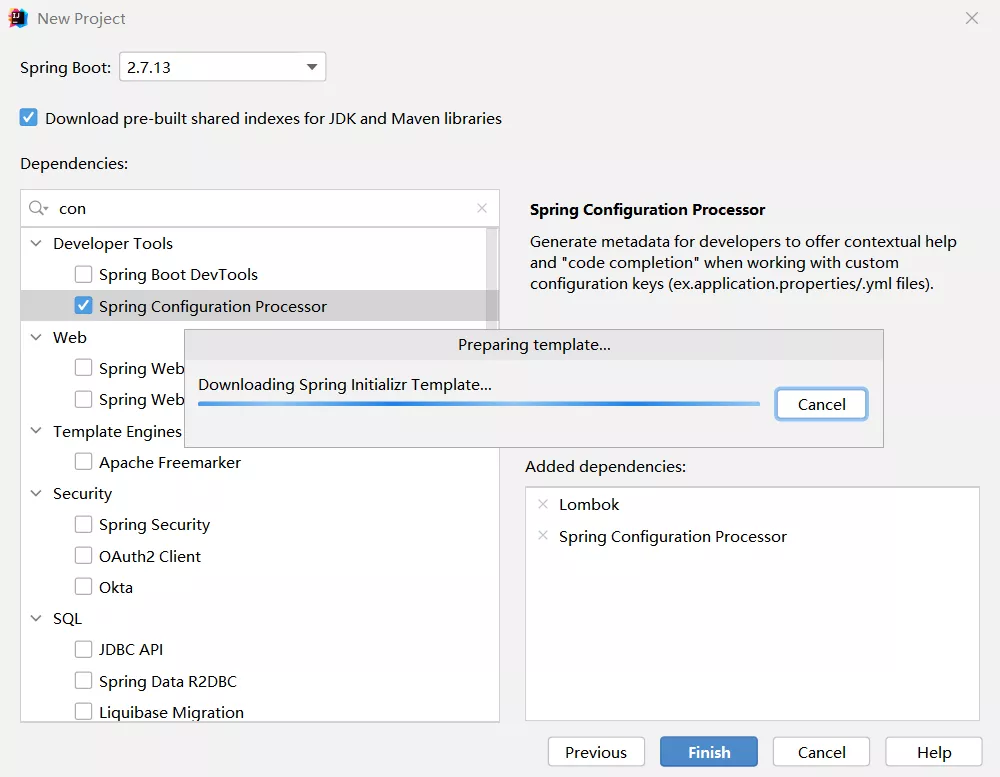Collapse the Web dependency group
The image size is (1000, 777).
point(36,337)
